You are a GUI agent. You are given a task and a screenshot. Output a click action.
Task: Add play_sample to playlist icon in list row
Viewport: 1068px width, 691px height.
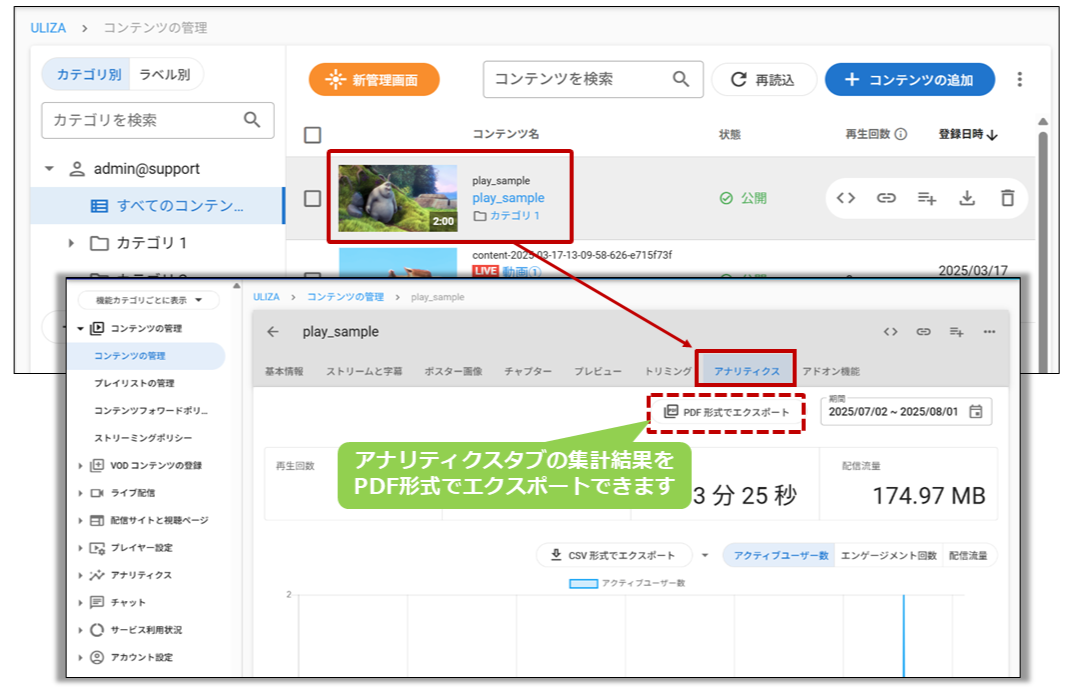tap(926, 198)
